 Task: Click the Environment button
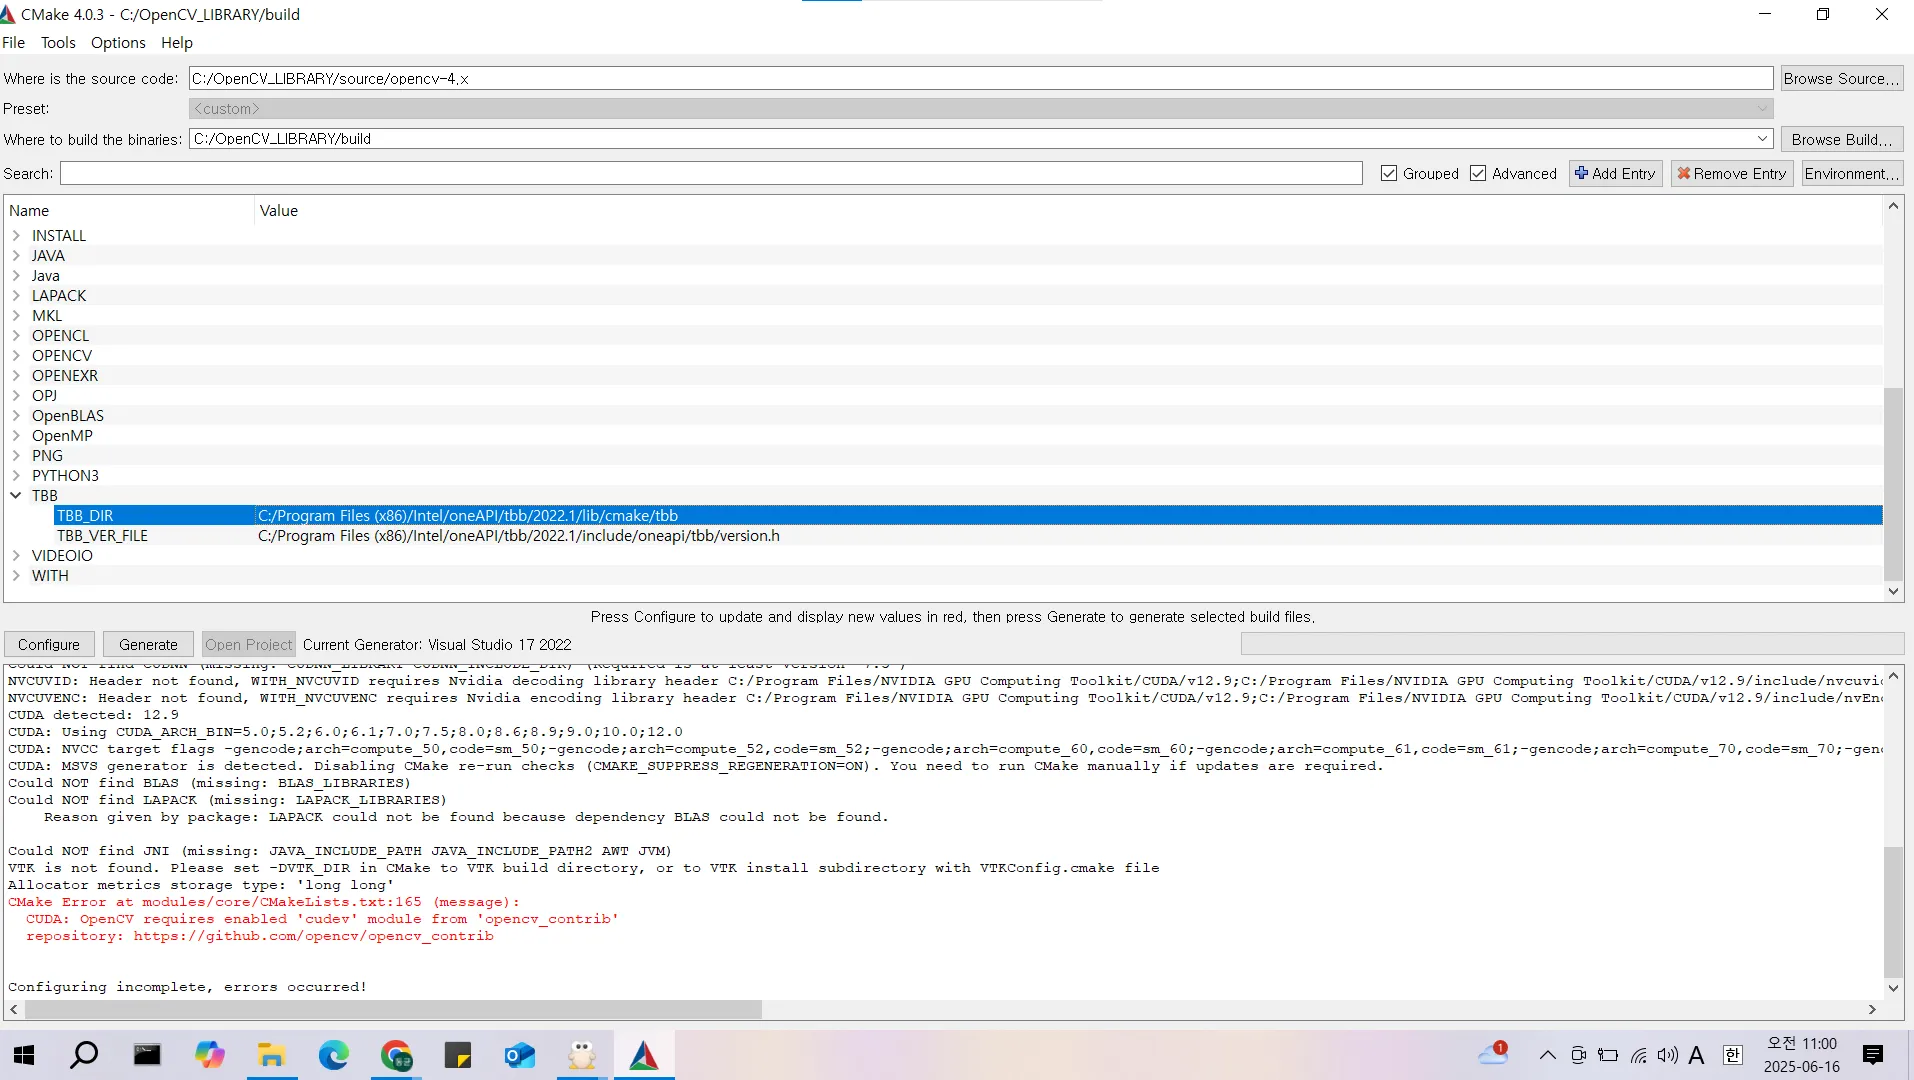[1852, 174]
